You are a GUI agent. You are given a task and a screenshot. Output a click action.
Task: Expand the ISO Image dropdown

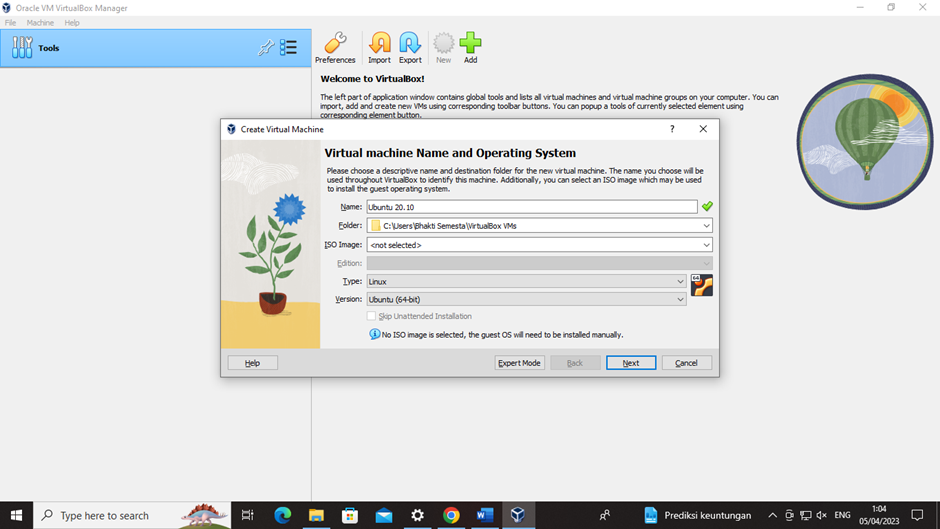pyautogui.click(x=706, y=245)
